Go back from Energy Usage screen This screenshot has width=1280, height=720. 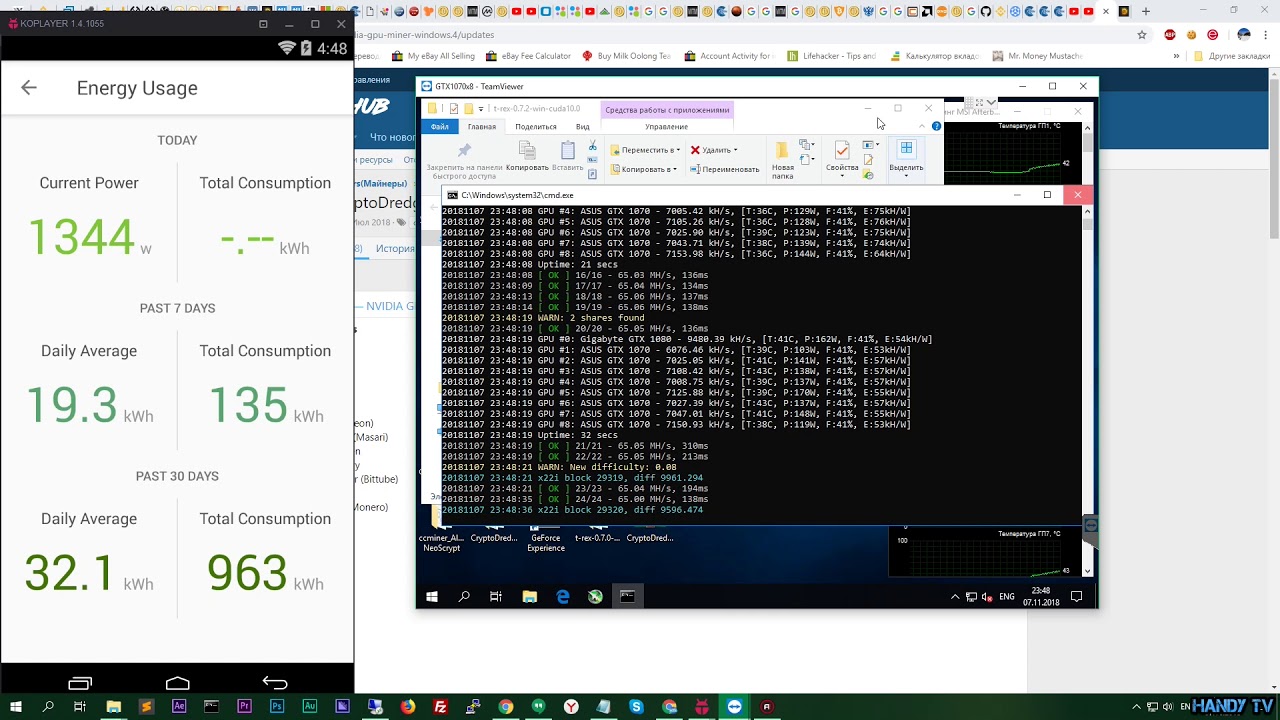29,88
